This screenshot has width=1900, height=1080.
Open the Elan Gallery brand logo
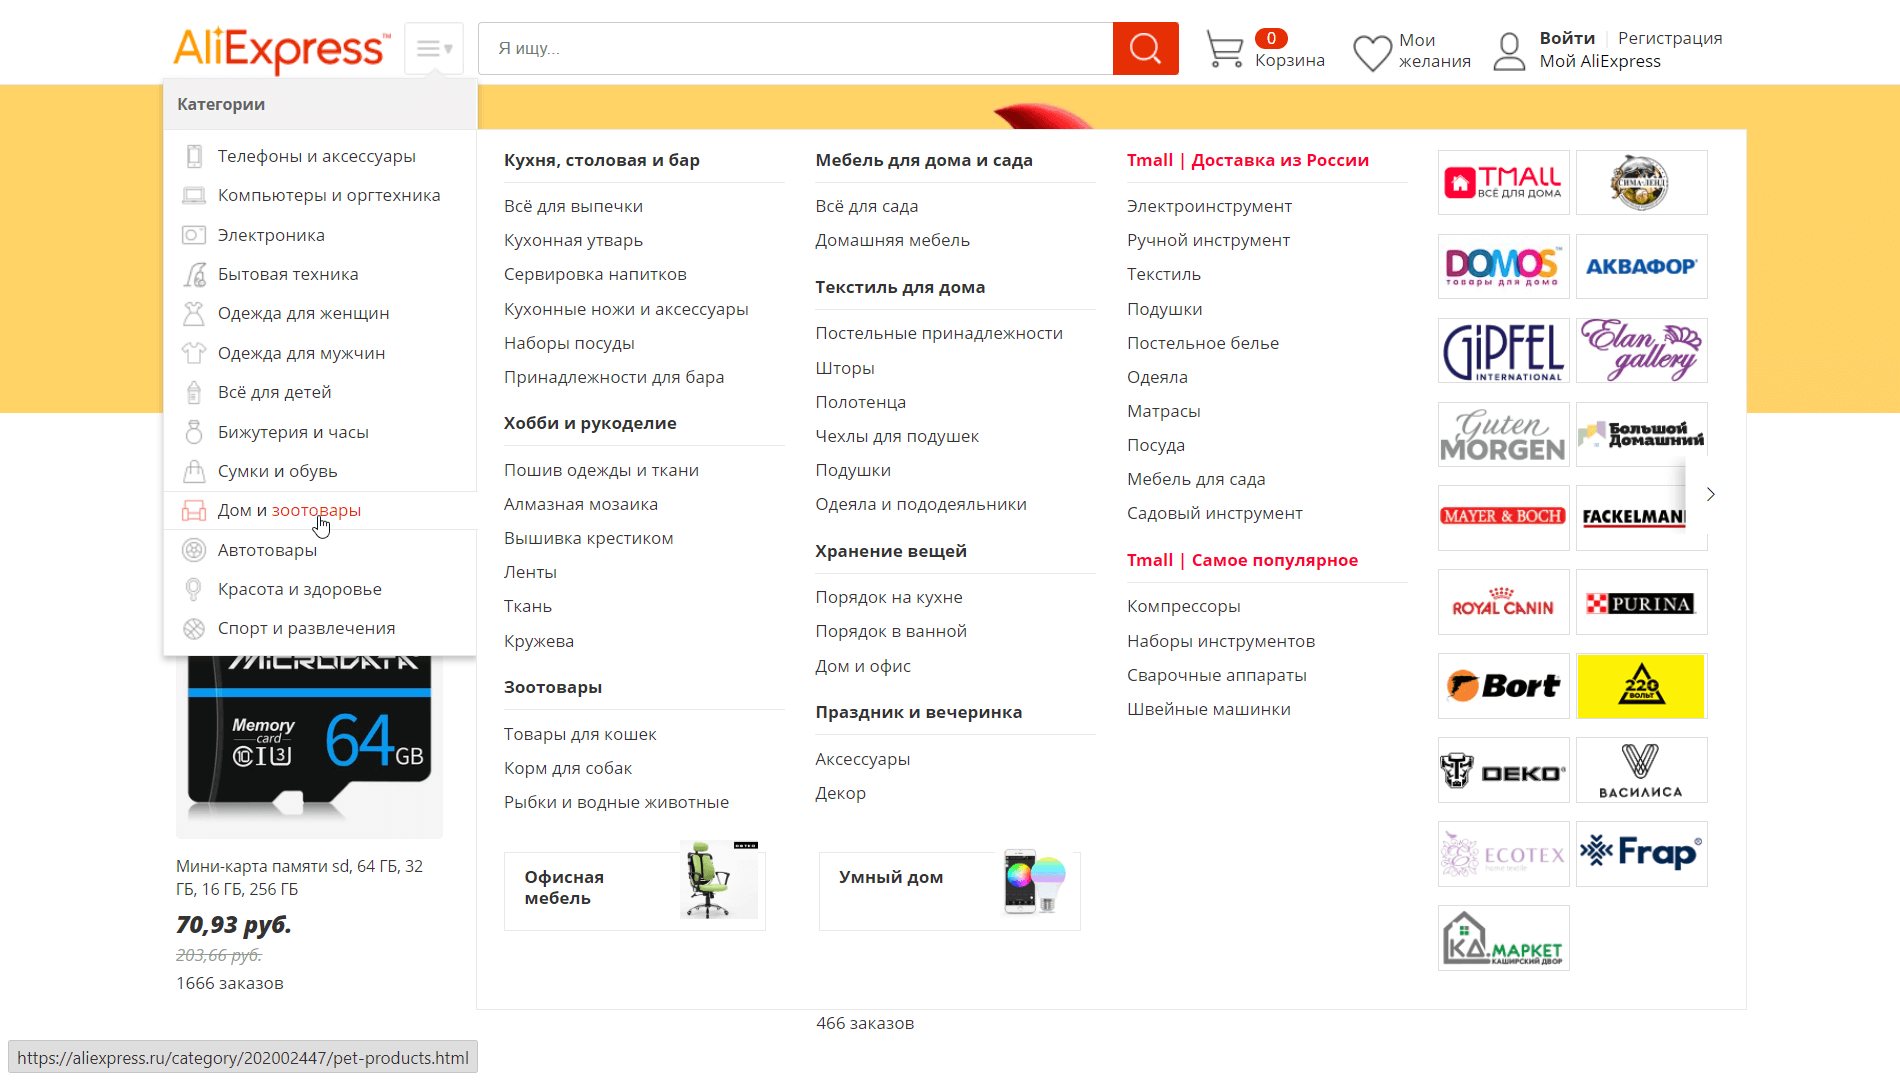[1641, 350]
